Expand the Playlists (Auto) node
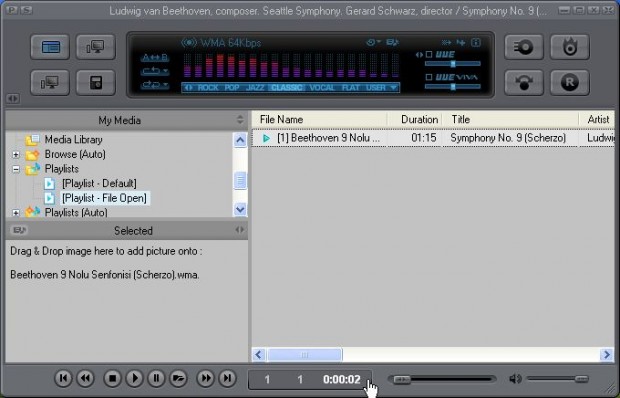This screenshot has width=620, height=398. 16,213
